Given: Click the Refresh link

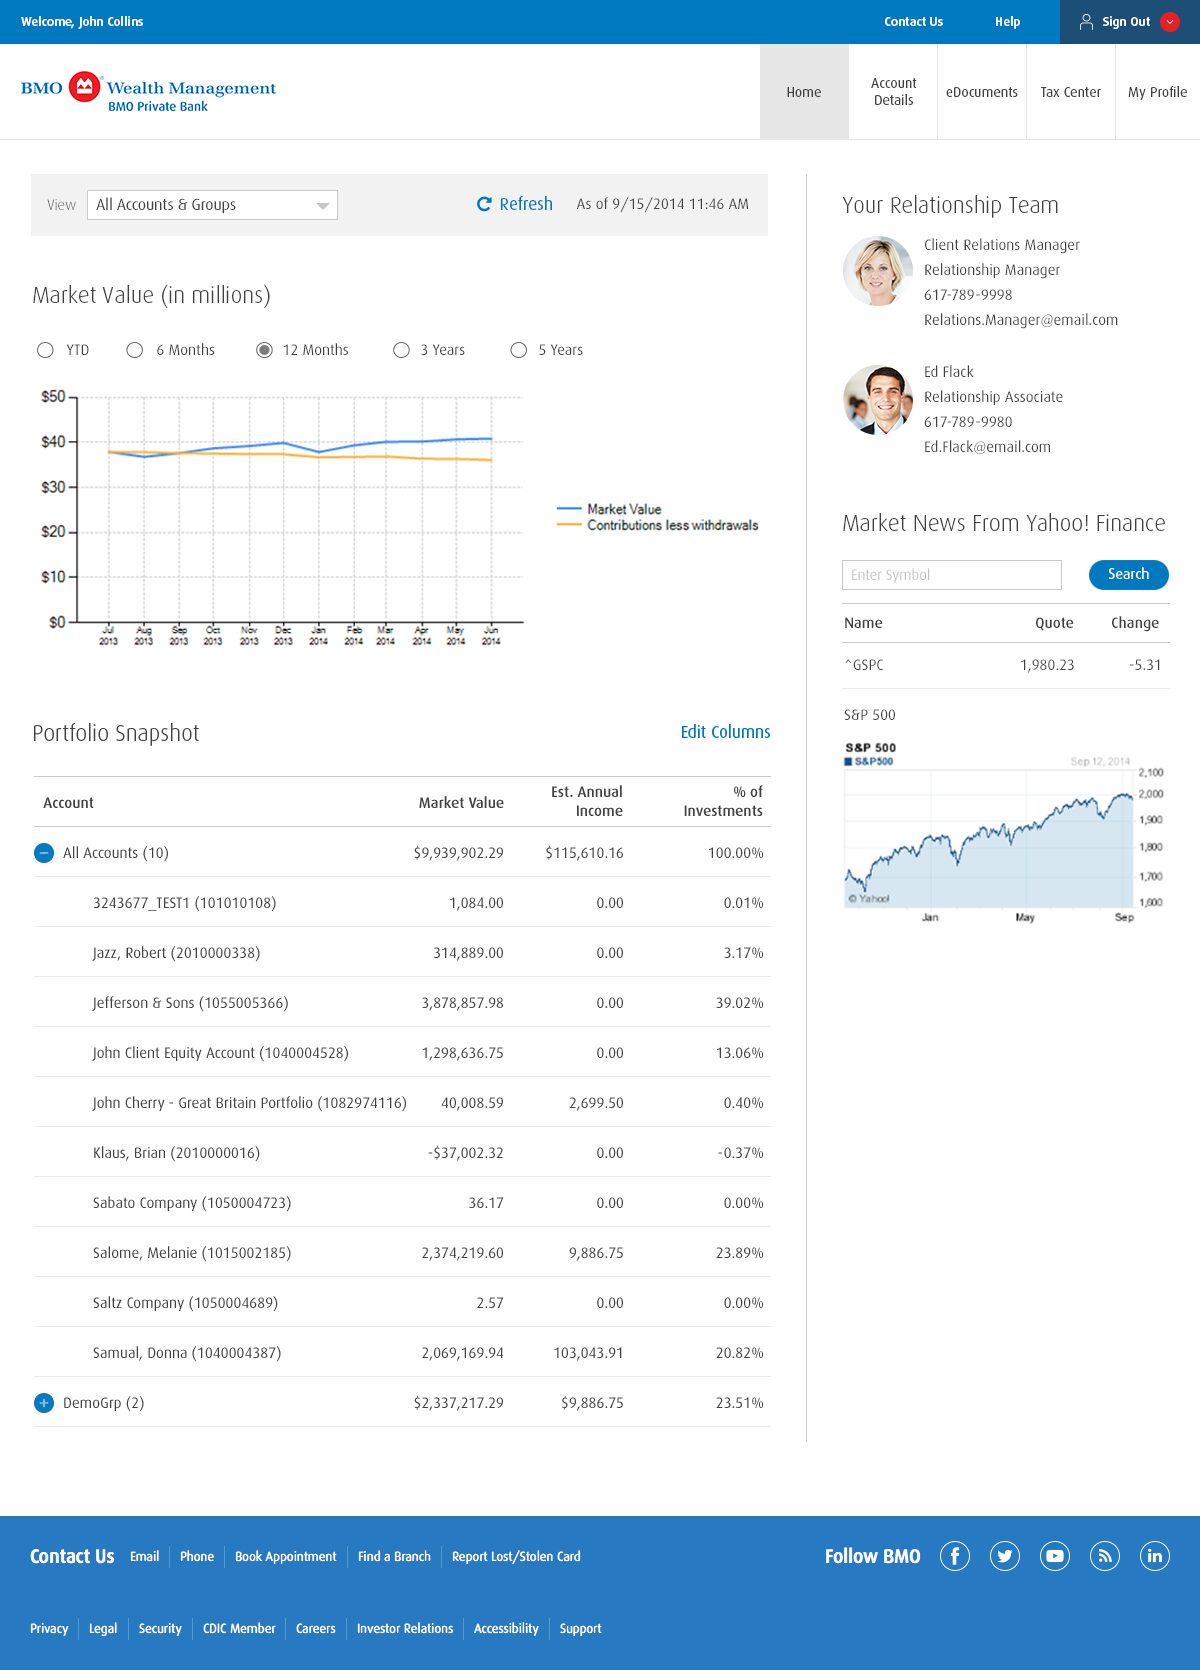Looking at the screenshot, I should (x=526, y=204).
